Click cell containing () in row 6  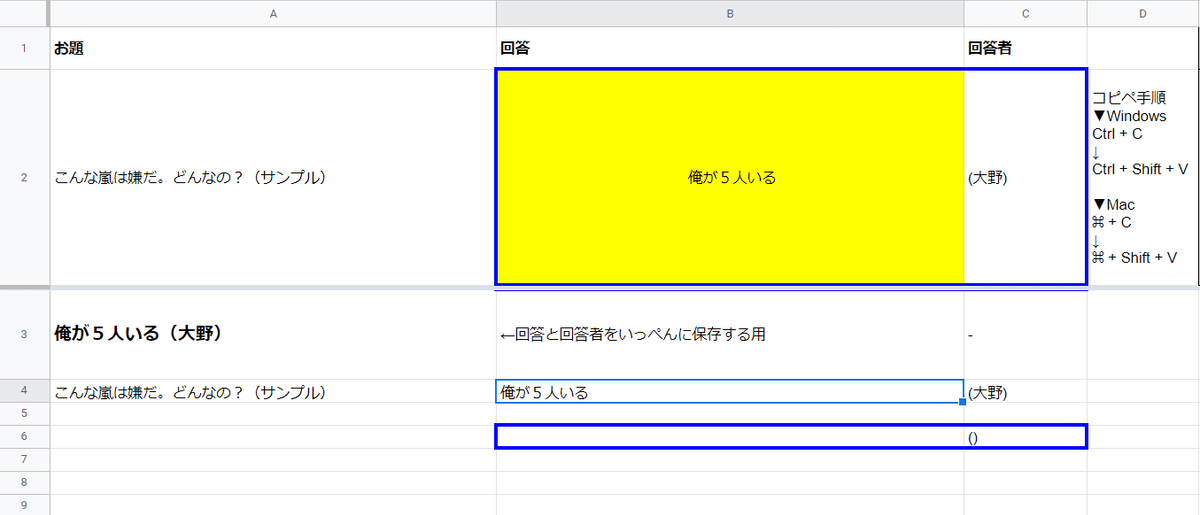[1025, 436]
